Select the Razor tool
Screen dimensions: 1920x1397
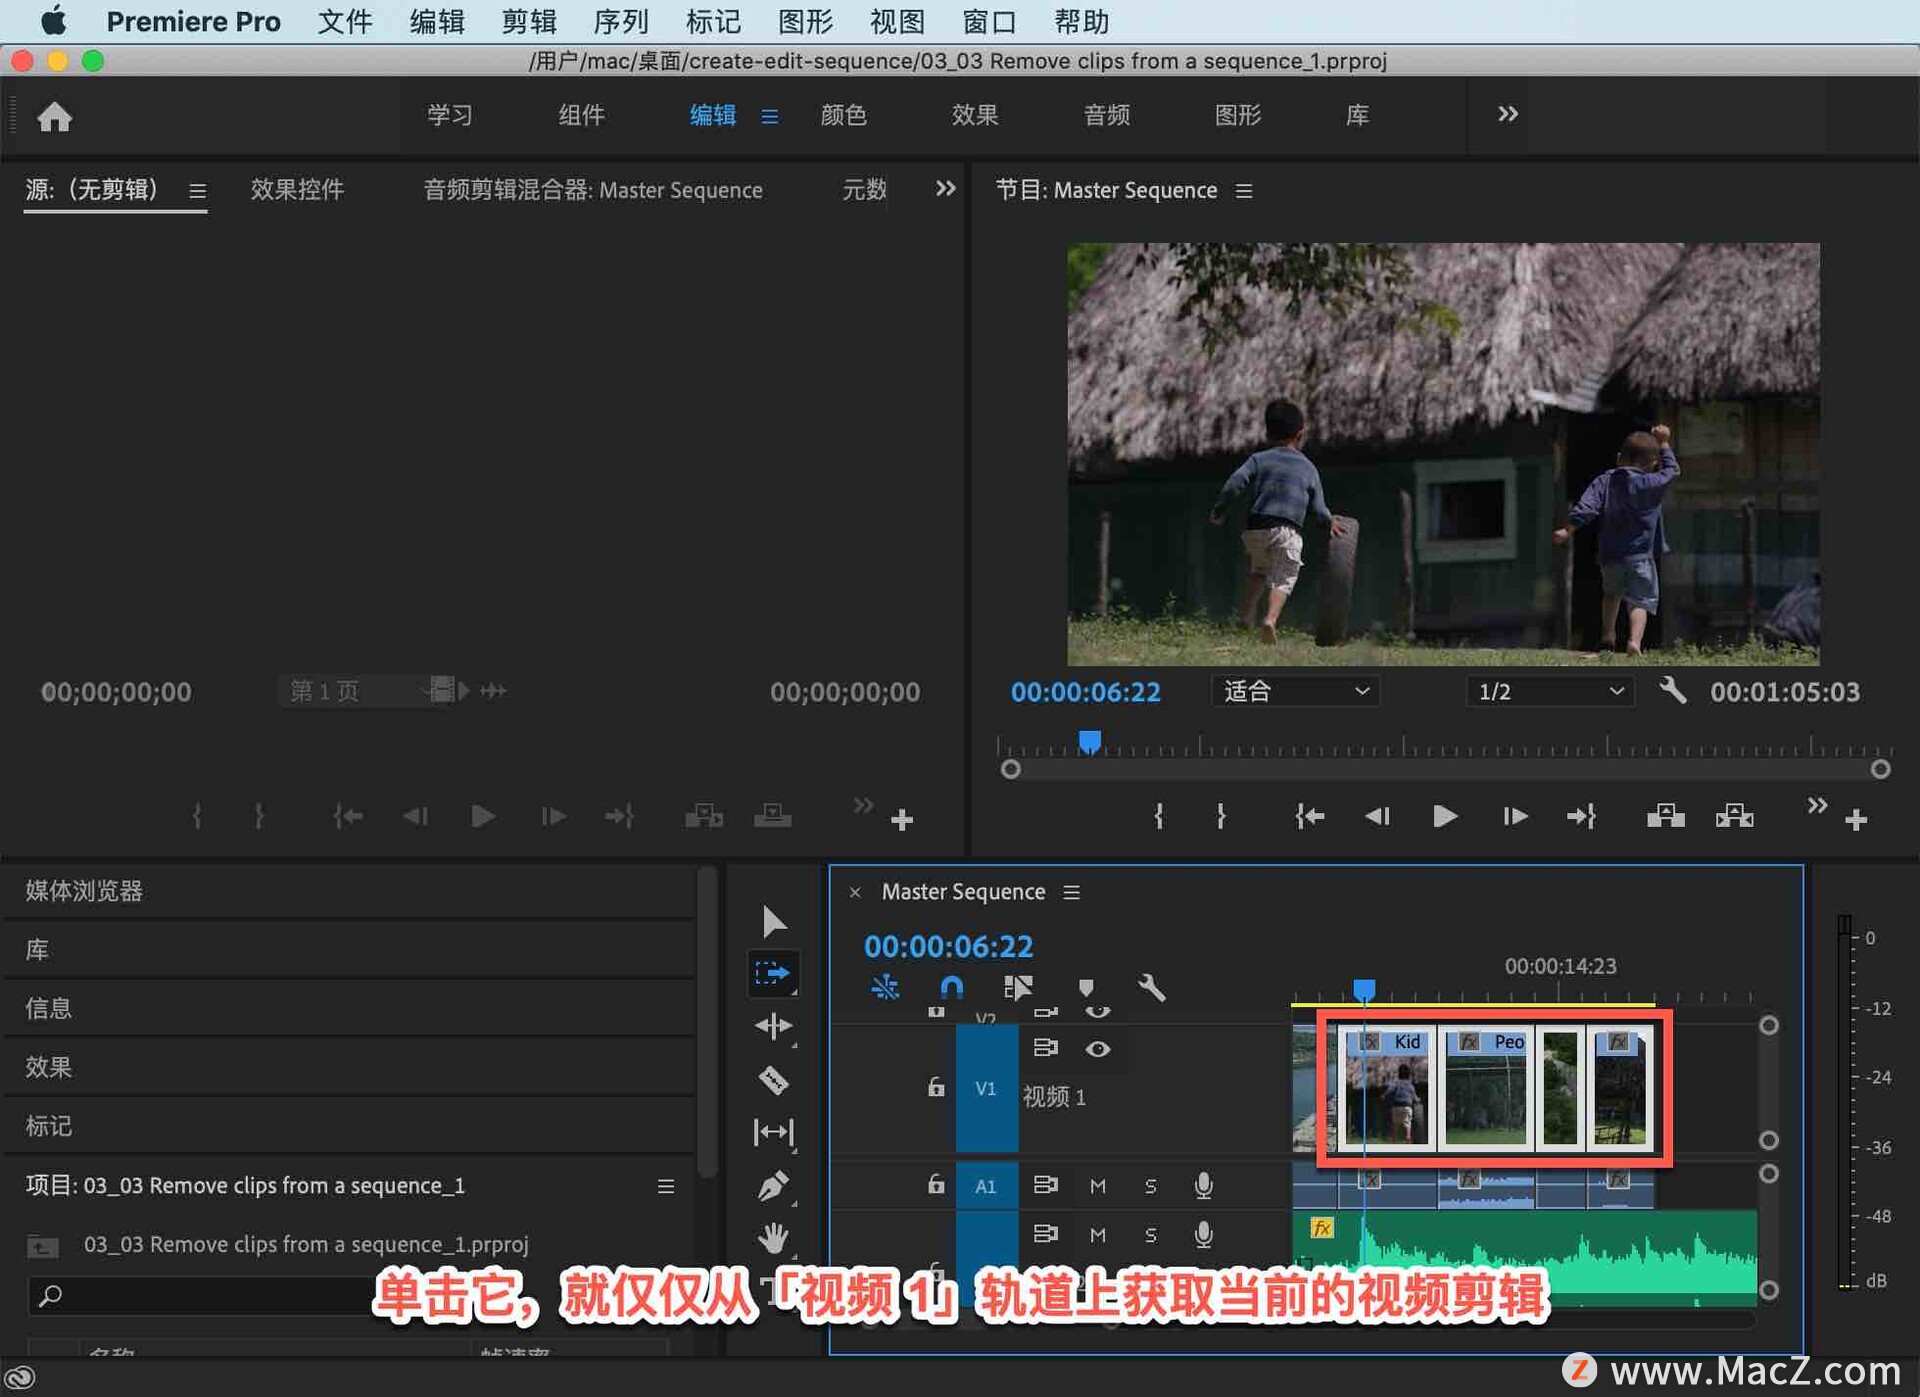click(x=773, y=1080)
